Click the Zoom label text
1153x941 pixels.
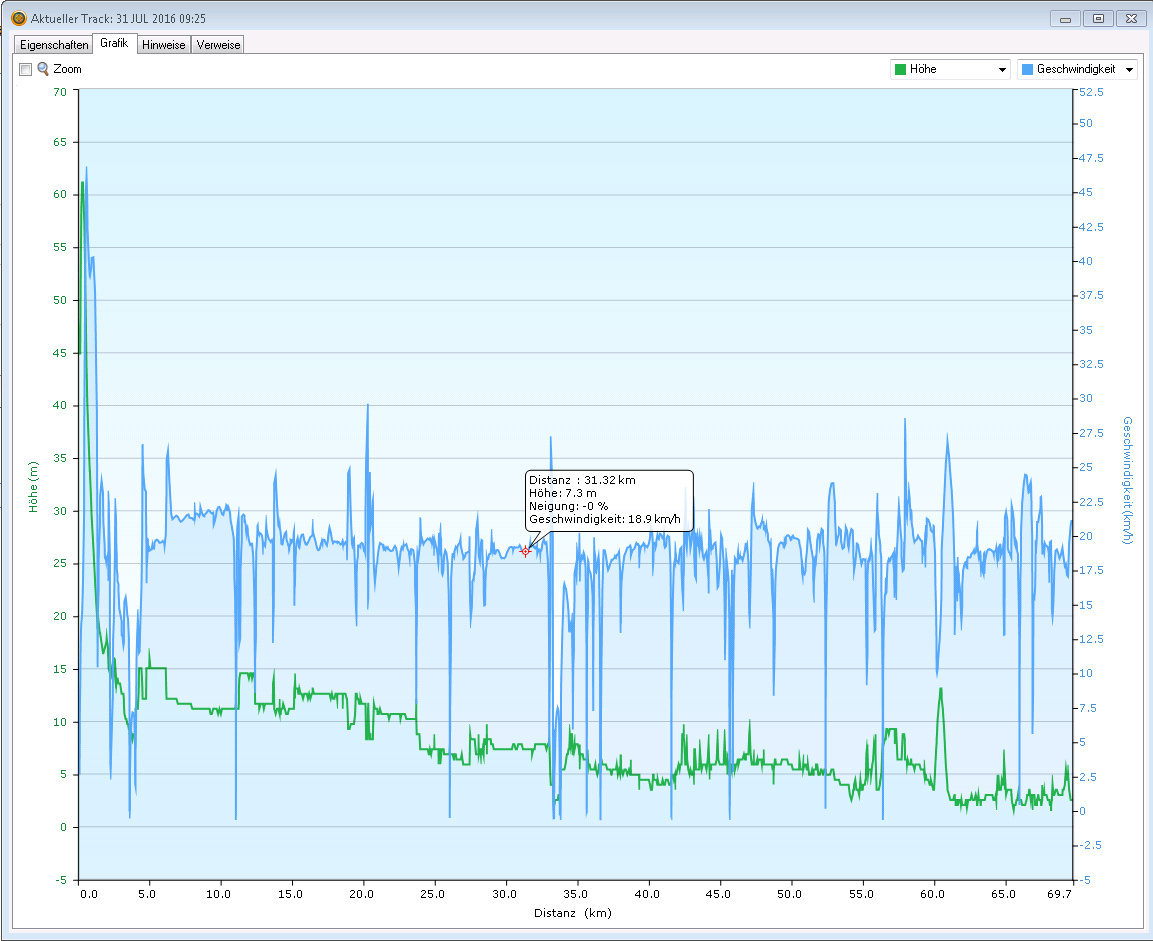[68, 69]
